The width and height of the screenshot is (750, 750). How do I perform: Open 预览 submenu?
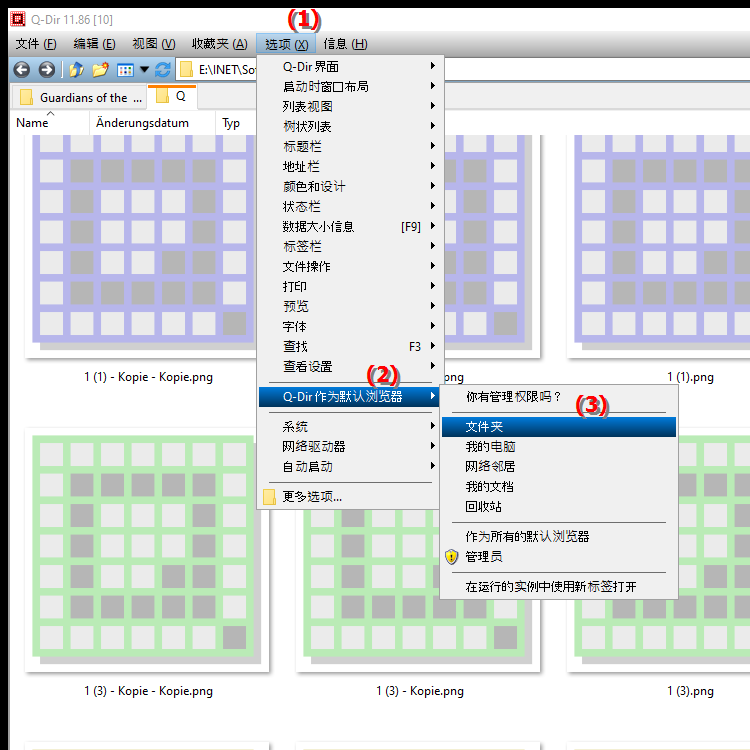(351, 306)
